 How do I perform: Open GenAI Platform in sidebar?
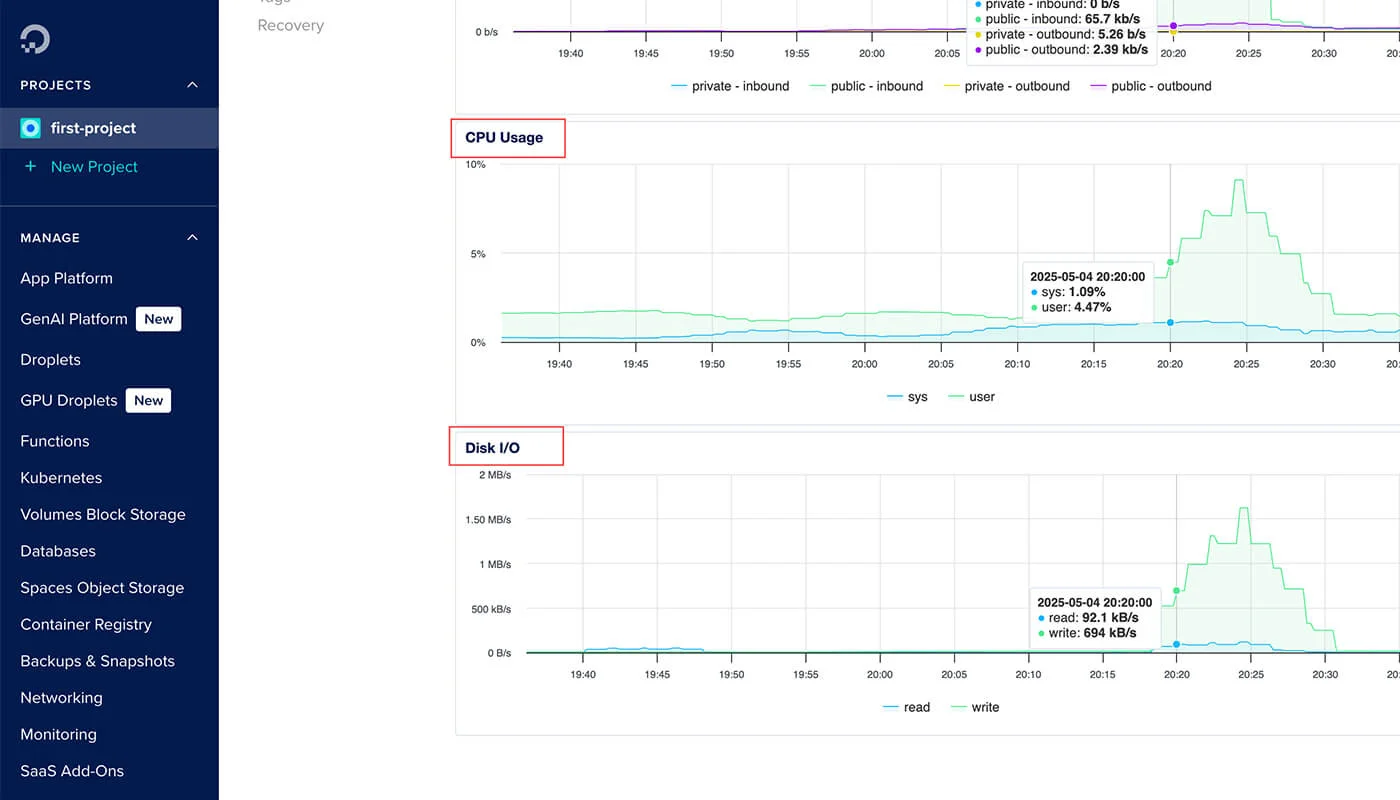point(74,319)
